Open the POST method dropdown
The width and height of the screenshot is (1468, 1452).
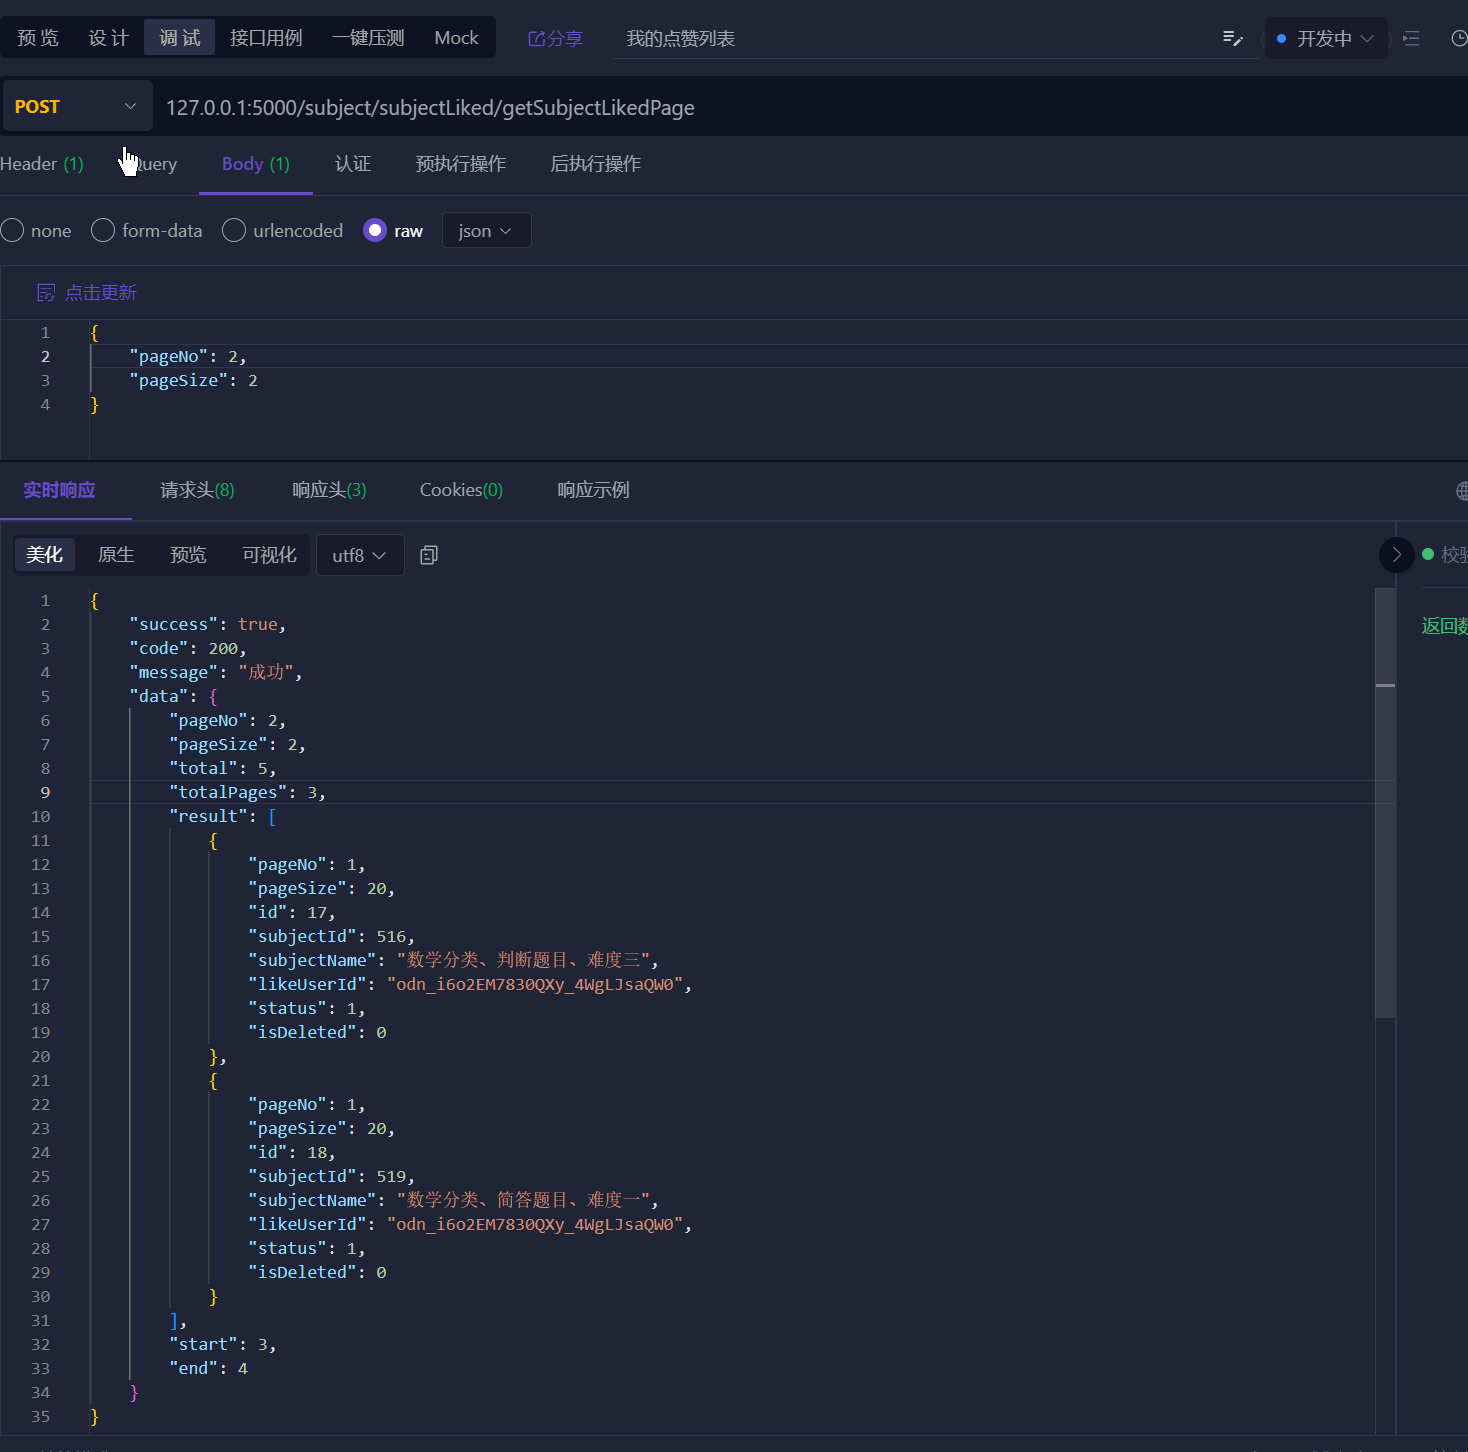coord(77,106)
